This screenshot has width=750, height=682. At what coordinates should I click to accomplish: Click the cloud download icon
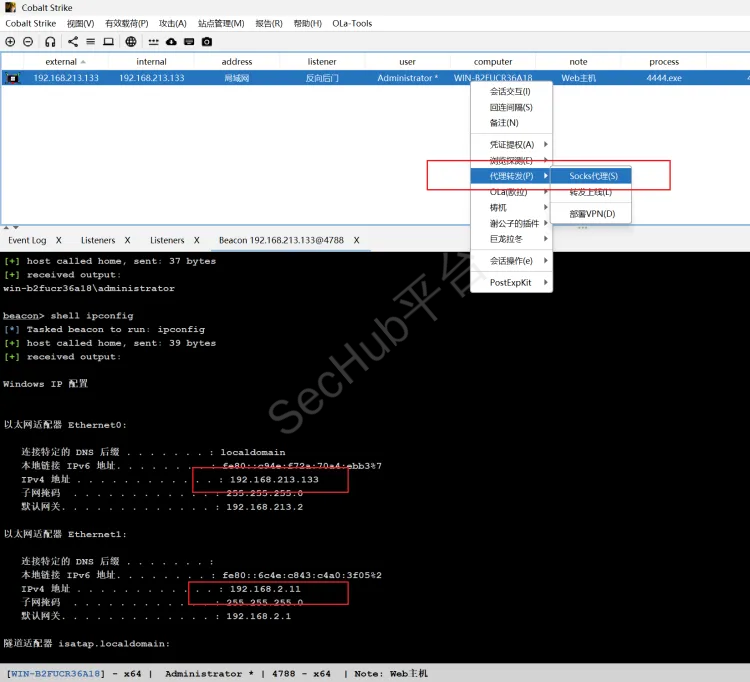171,42
